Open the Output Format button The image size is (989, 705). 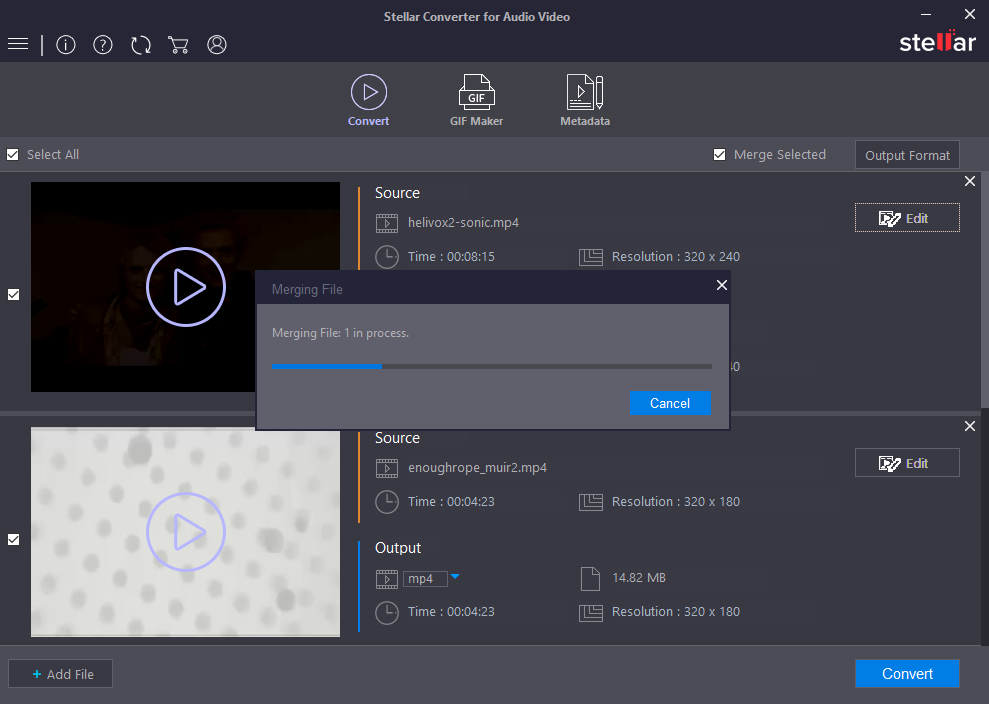[x=907, y=155]
